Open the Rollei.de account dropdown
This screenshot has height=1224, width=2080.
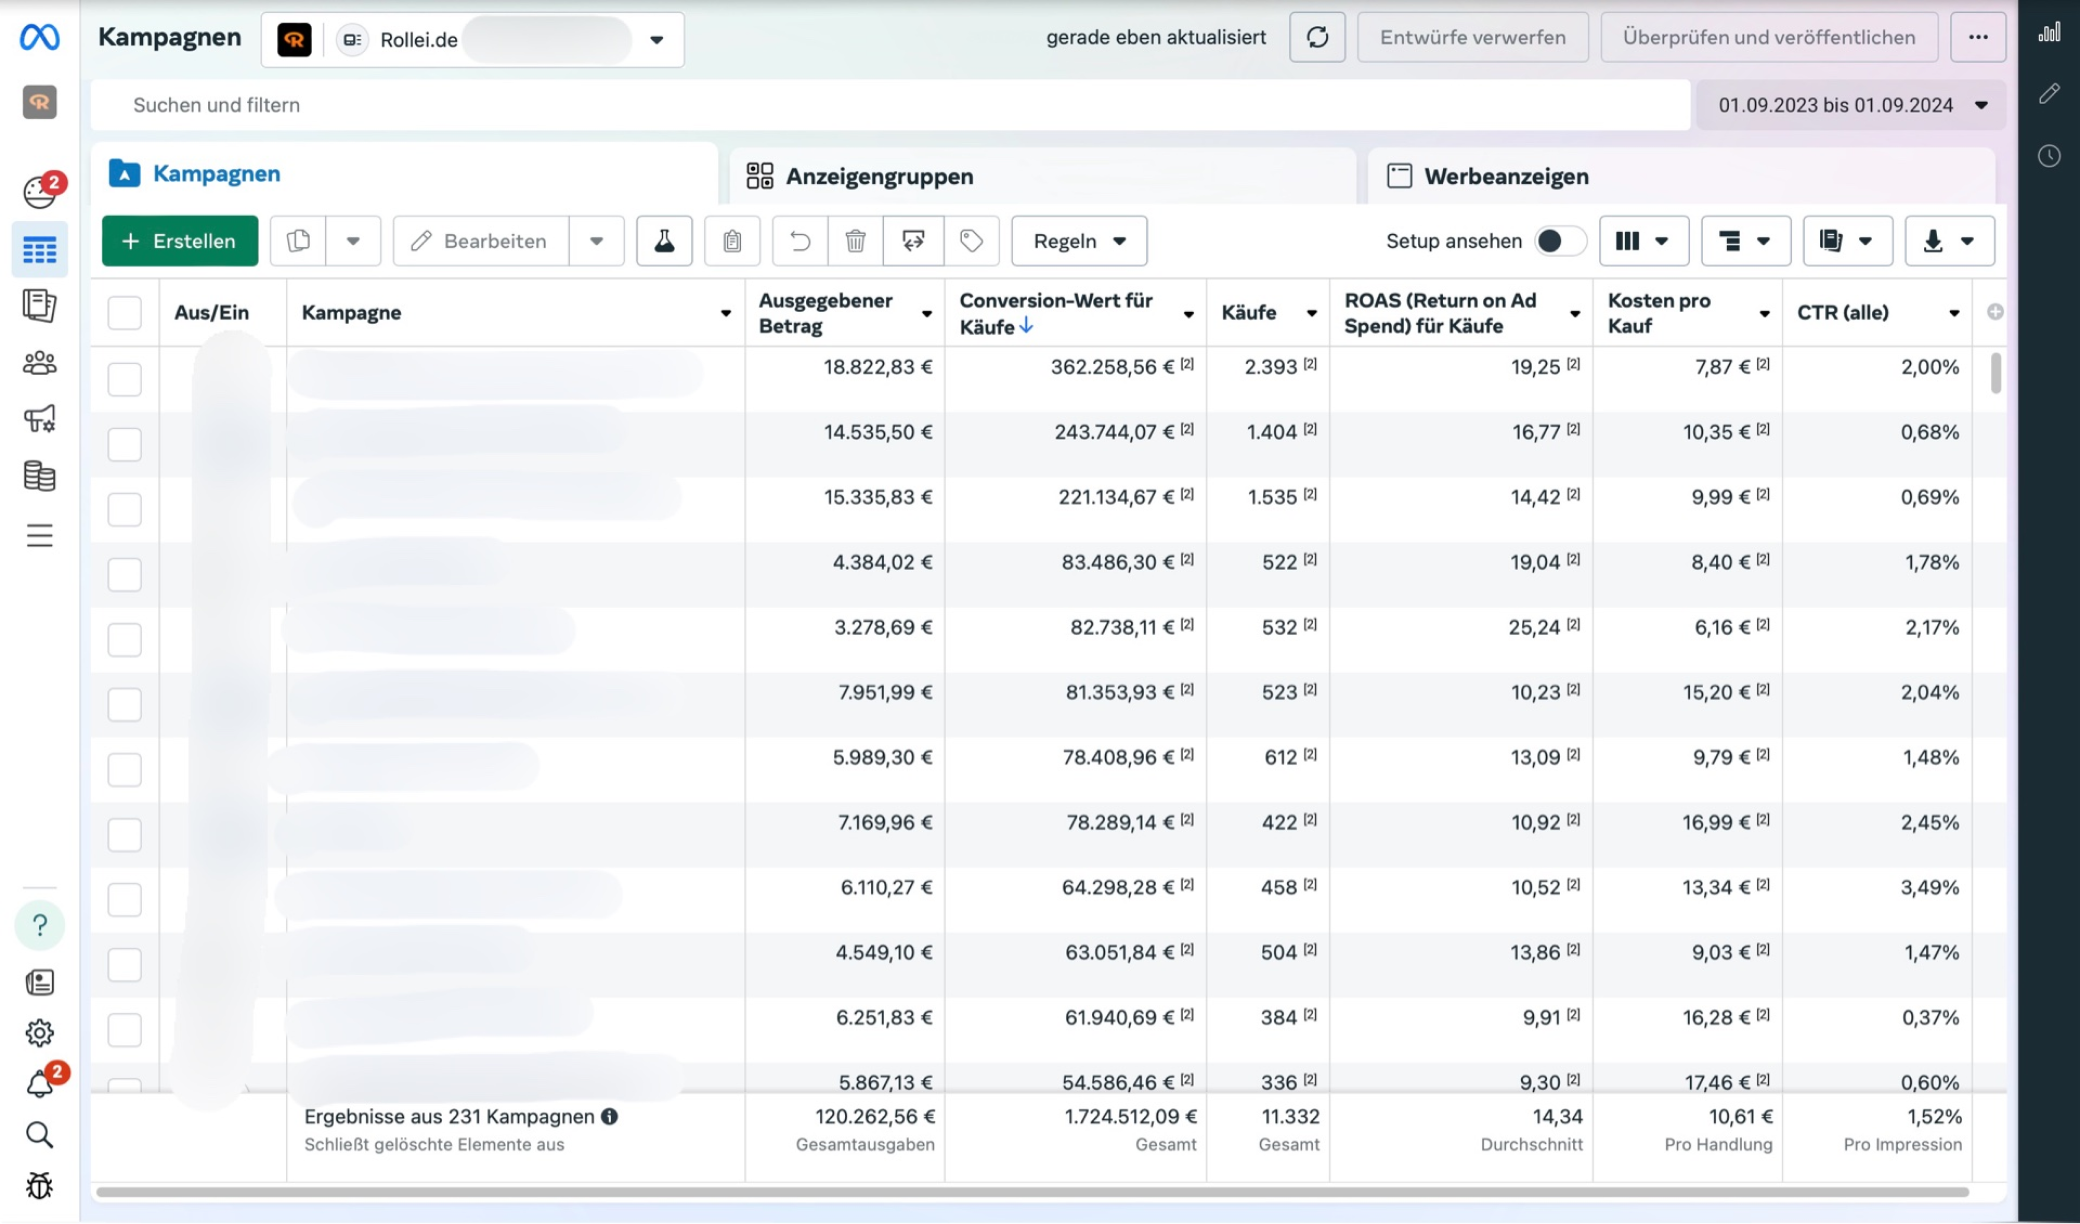point(473,40)
